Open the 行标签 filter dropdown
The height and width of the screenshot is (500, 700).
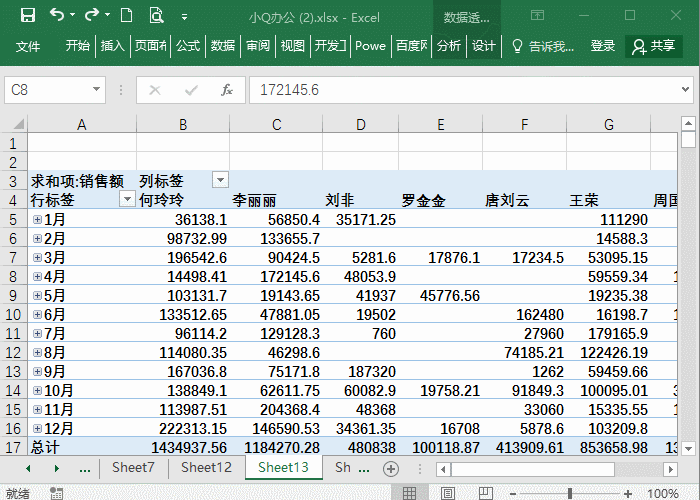click(127, 199)
